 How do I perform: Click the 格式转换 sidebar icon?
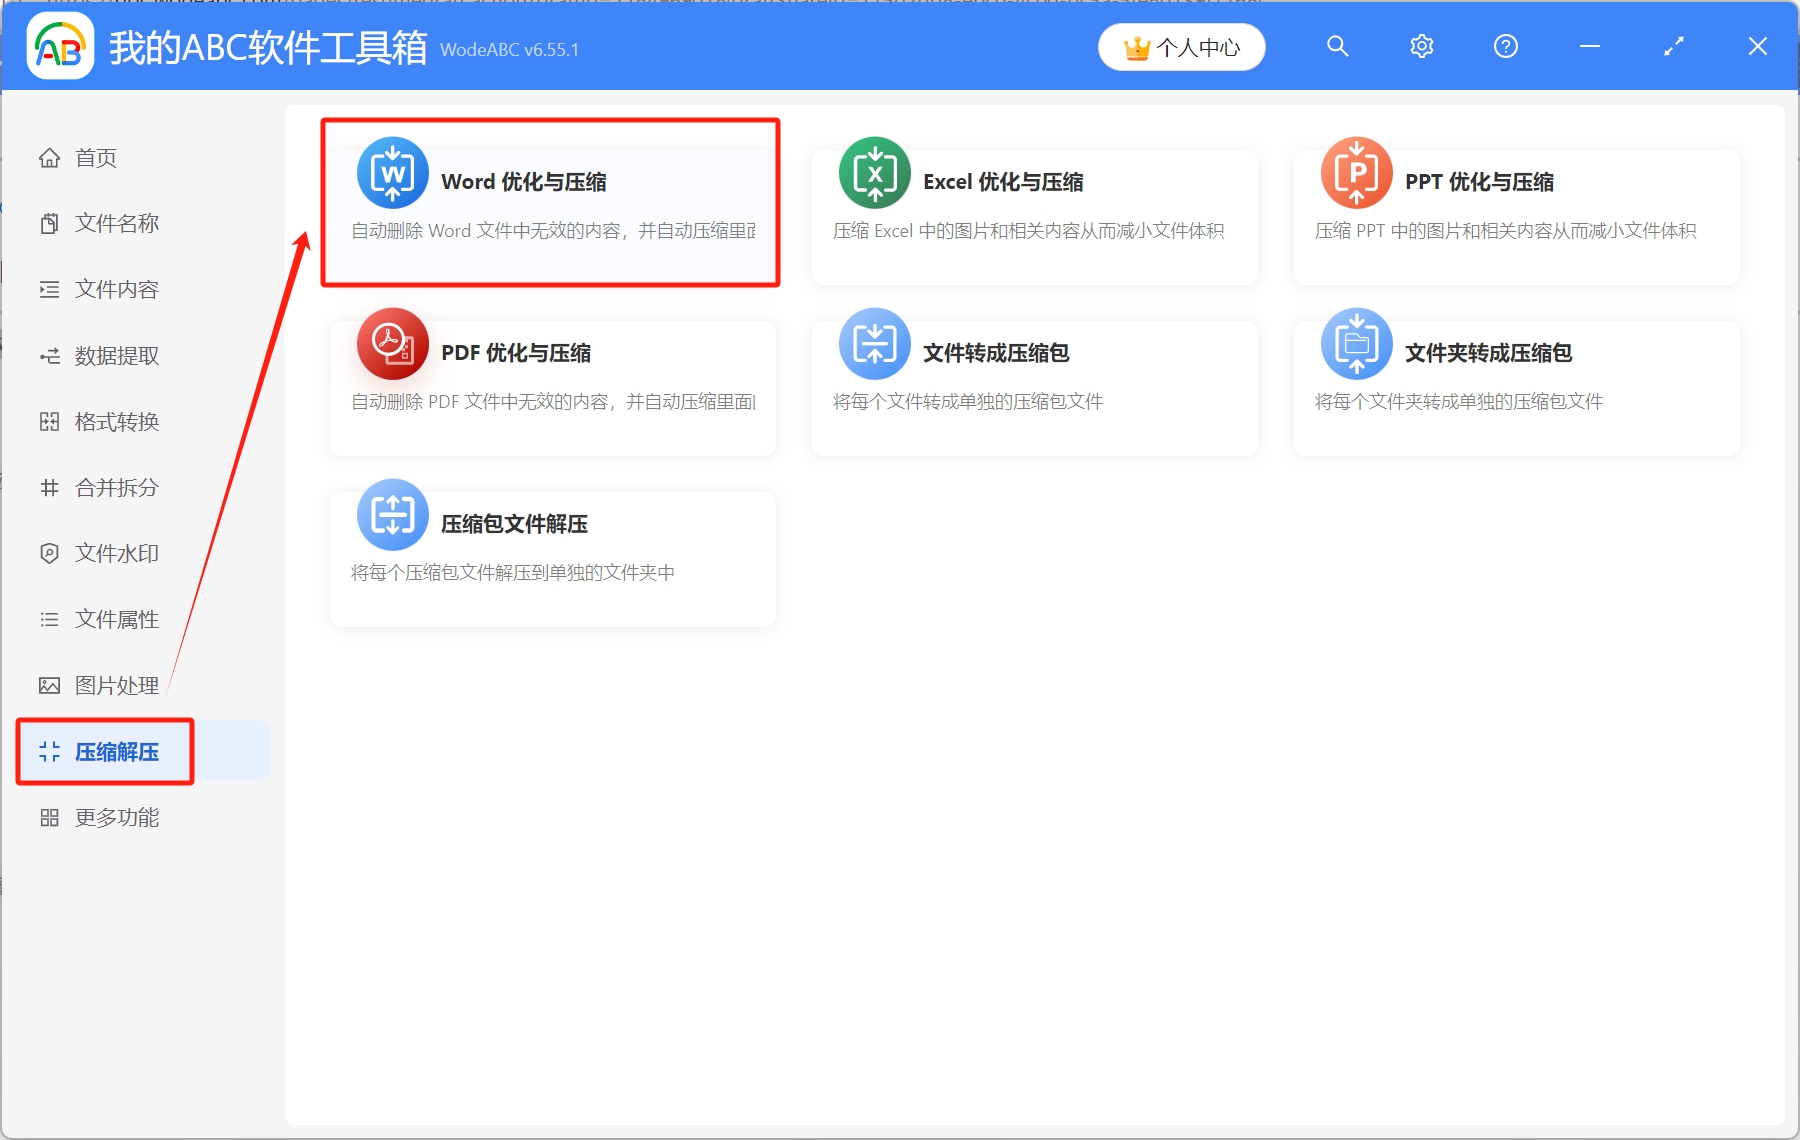pos(49,421)
